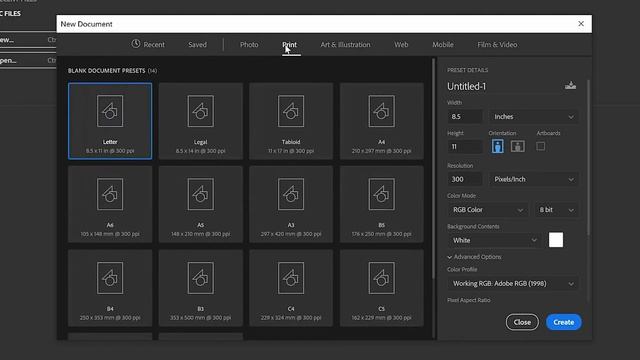Image resolution: width=640 pixels, height=360 pixels.
Task: Pick the Tabloid preset icon
Action: click(291, 111)
